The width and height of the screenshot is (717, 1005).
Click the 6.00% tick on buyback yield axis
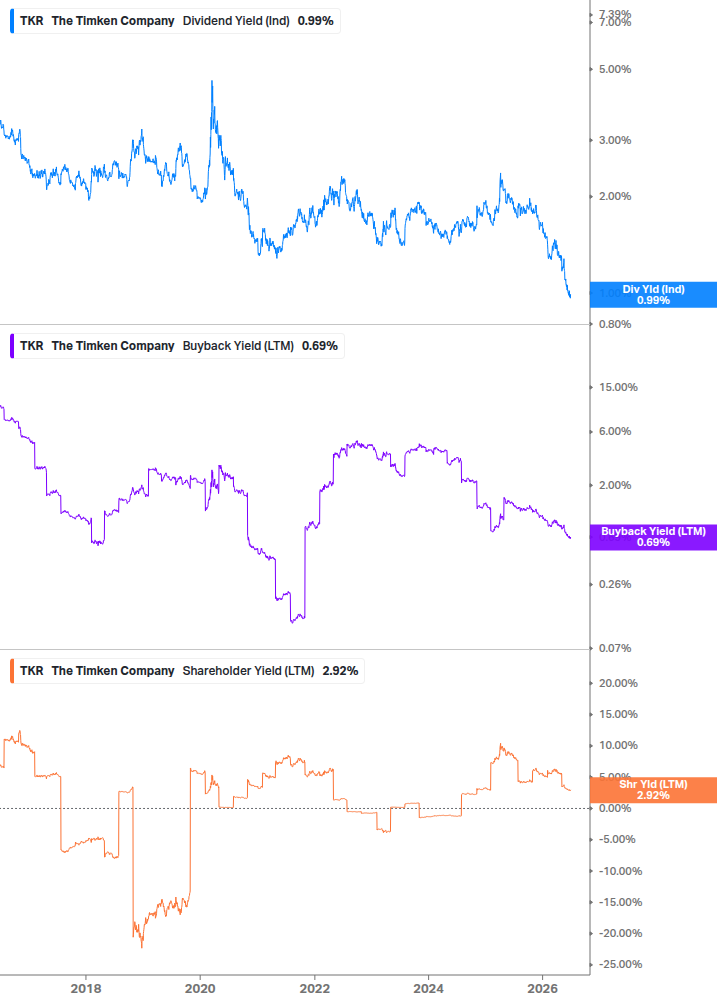tap(615, 431)
